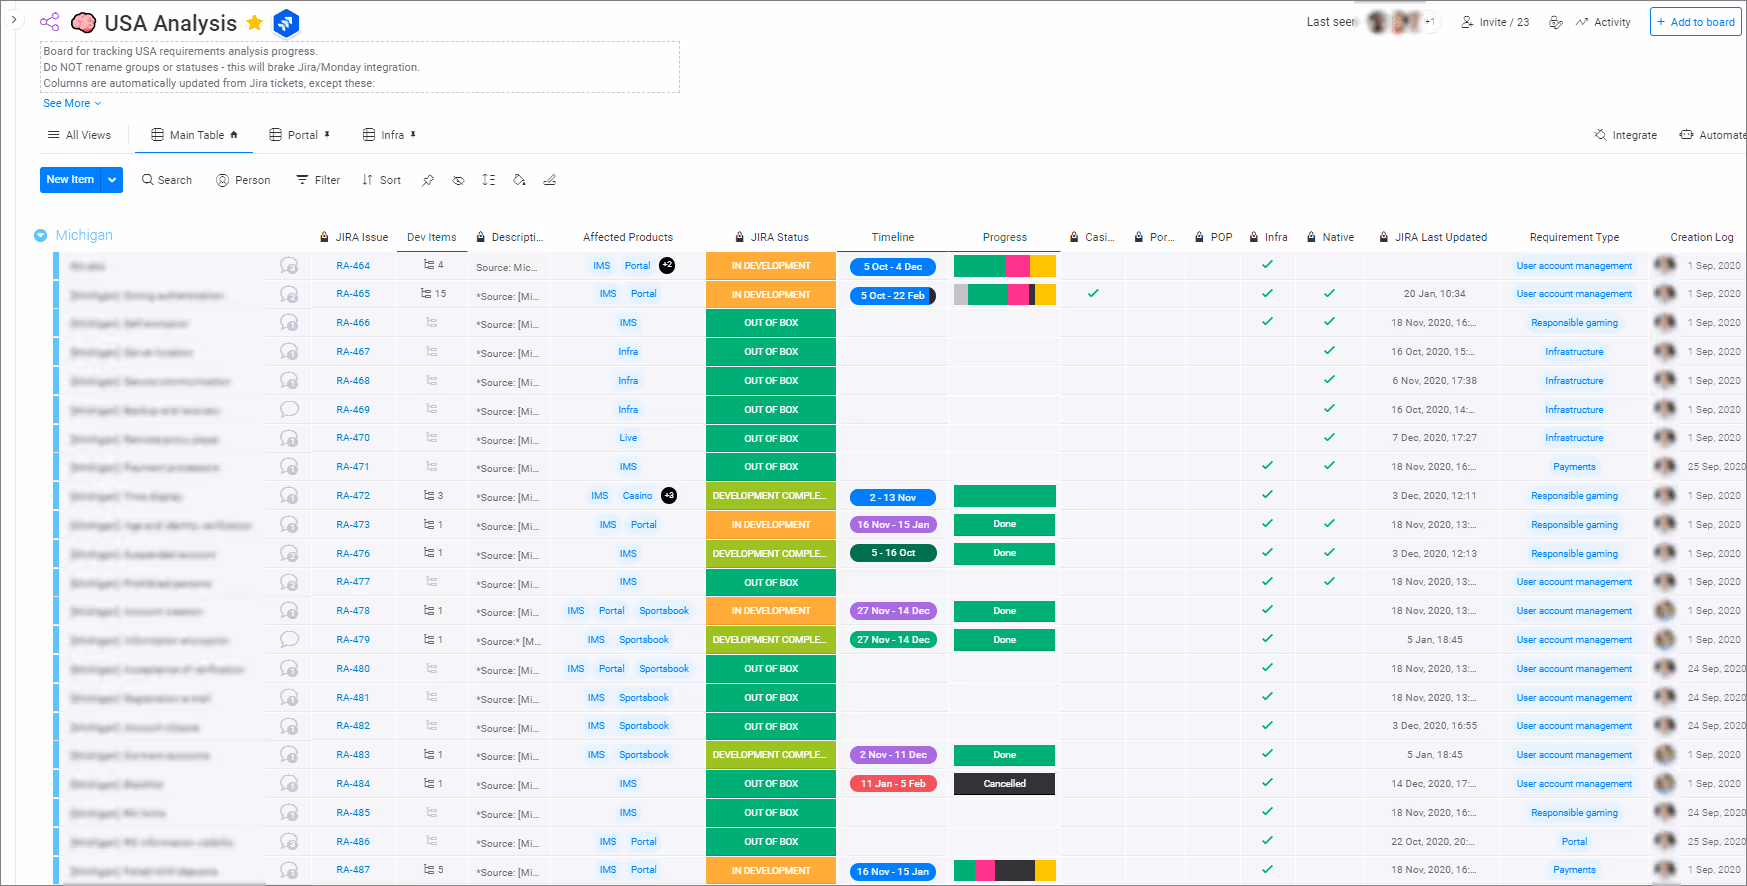1747x886 pixels.
Task: Toggle Infra checkmark in RA-487 row
Action: pos(1267,870)
